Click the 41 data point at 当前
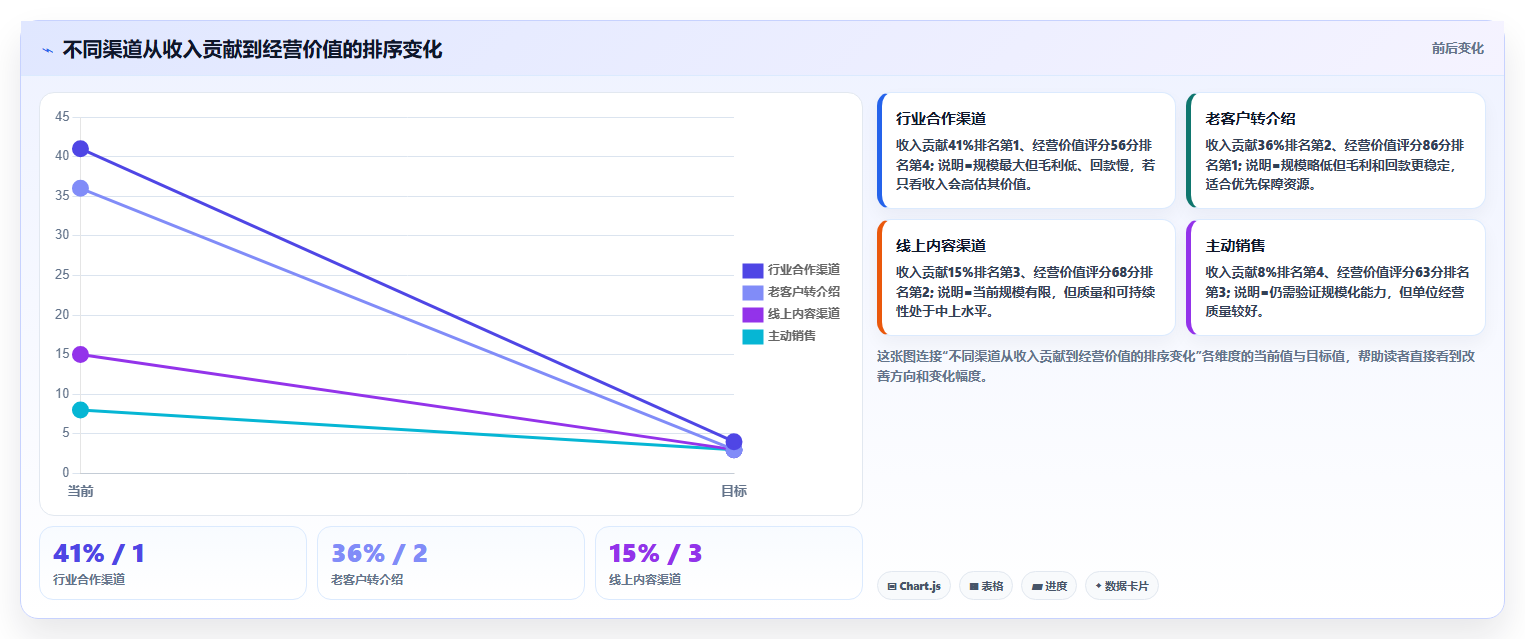 click(x=80, y=149)
